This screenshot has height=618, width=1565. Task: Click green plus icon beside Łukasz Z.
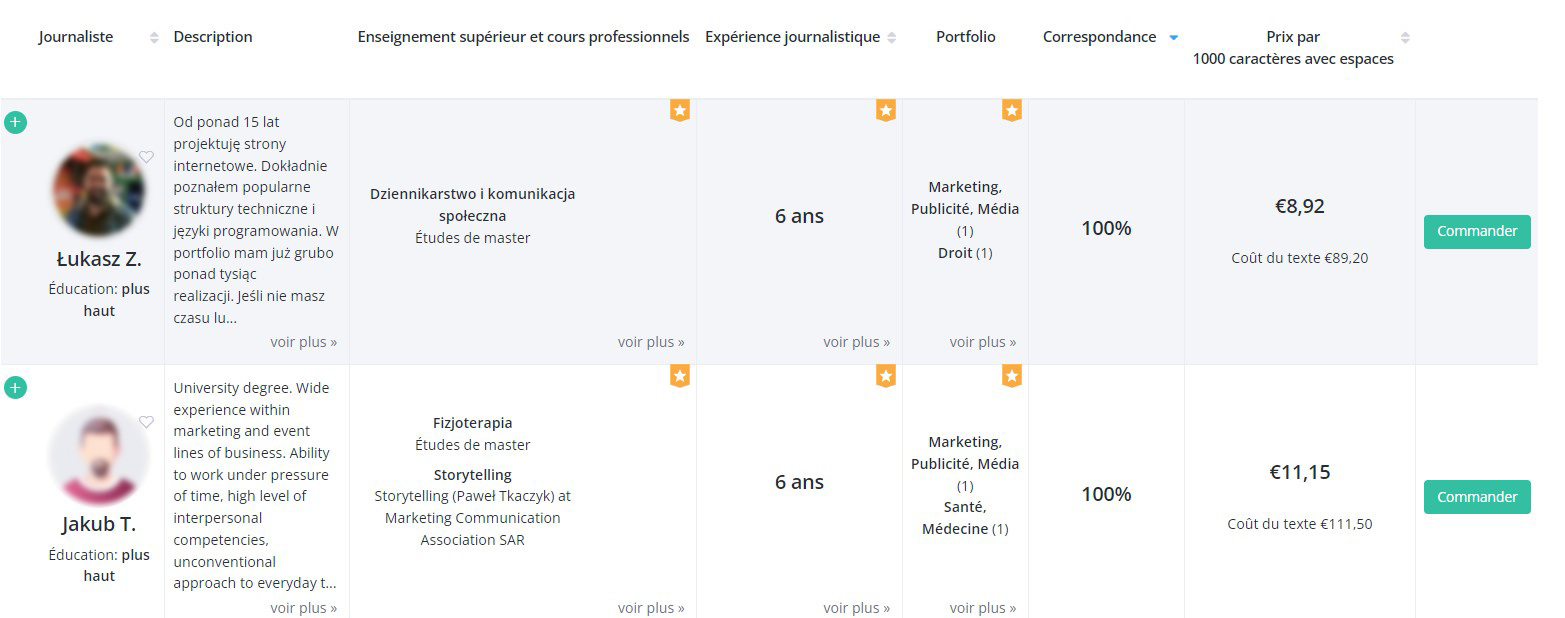[15, 123]
